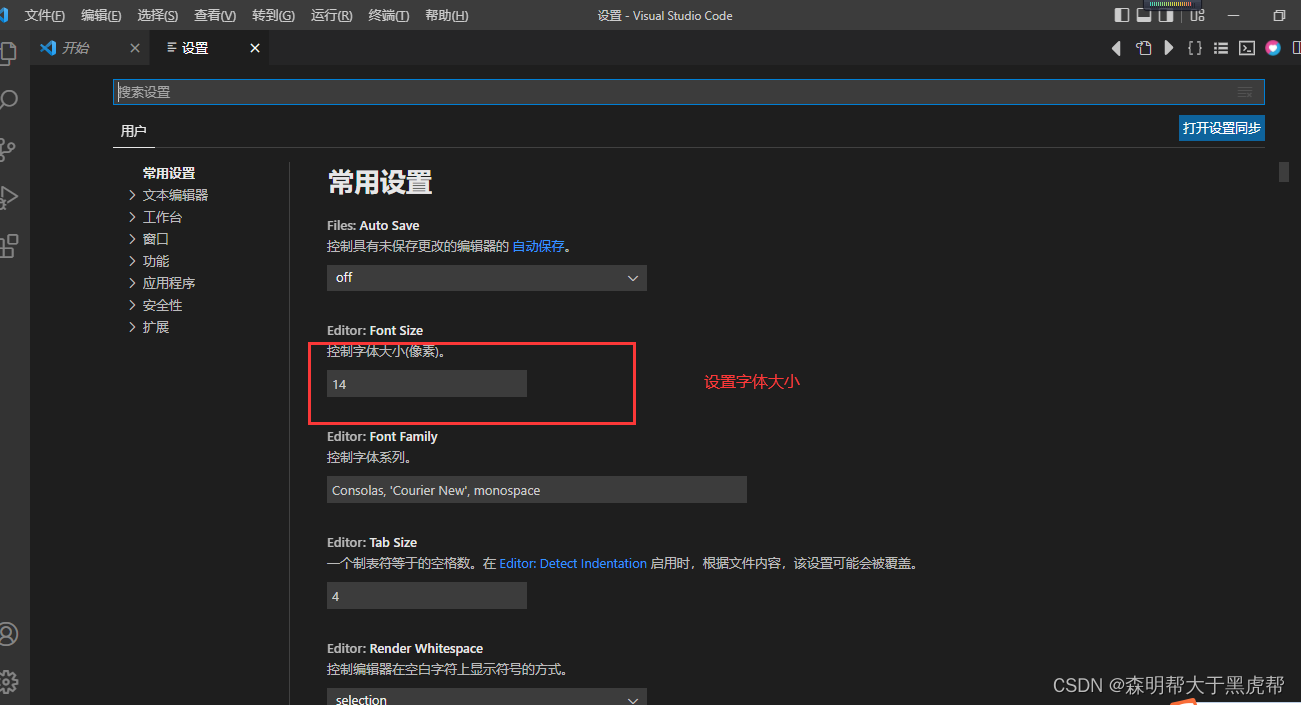Viewport: 1301px width, 705px height.
Task: Open the Run and Debug view
Action: (x=8, y=197)
